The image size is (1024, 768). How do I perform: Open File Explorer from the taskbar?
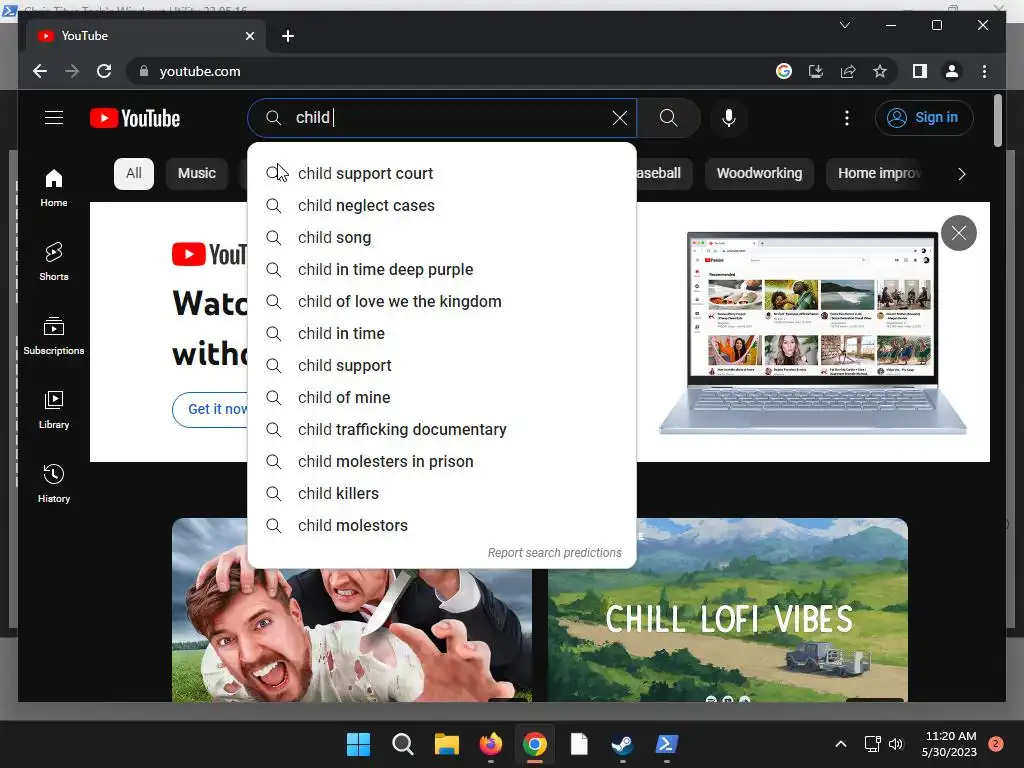pyautogui.click(x=447, y=744)
